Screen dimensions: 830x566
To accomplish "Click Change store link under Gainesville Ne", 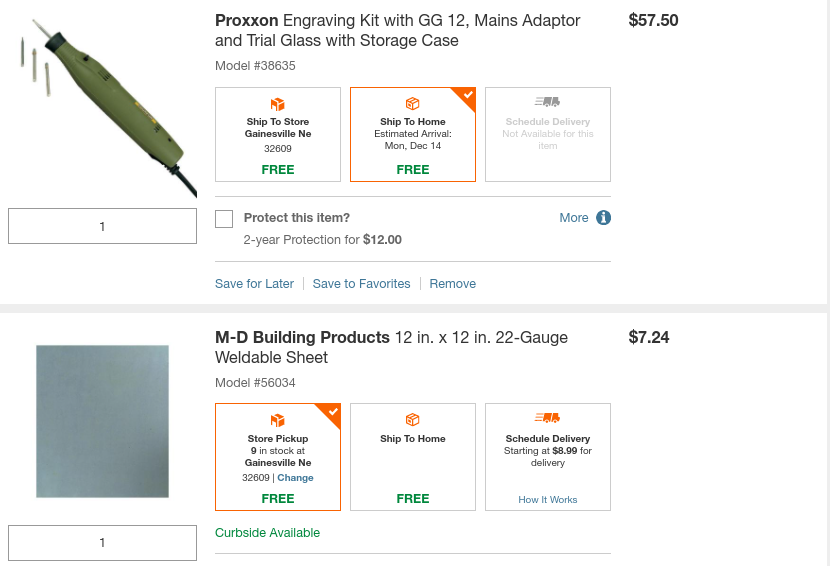I will (x=295, y=478).
